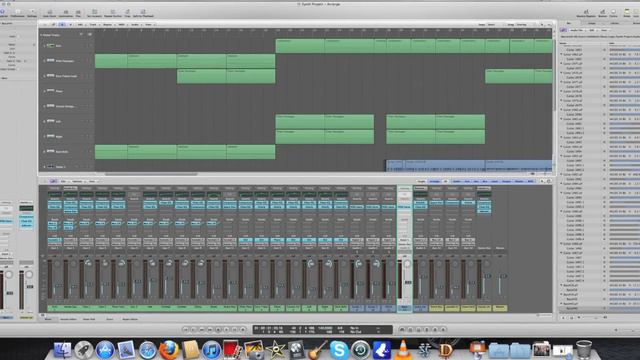Toggle the Loop checkbox in region inspector
The height and width of the screenshot is (360, 640).
pos(18,36)
